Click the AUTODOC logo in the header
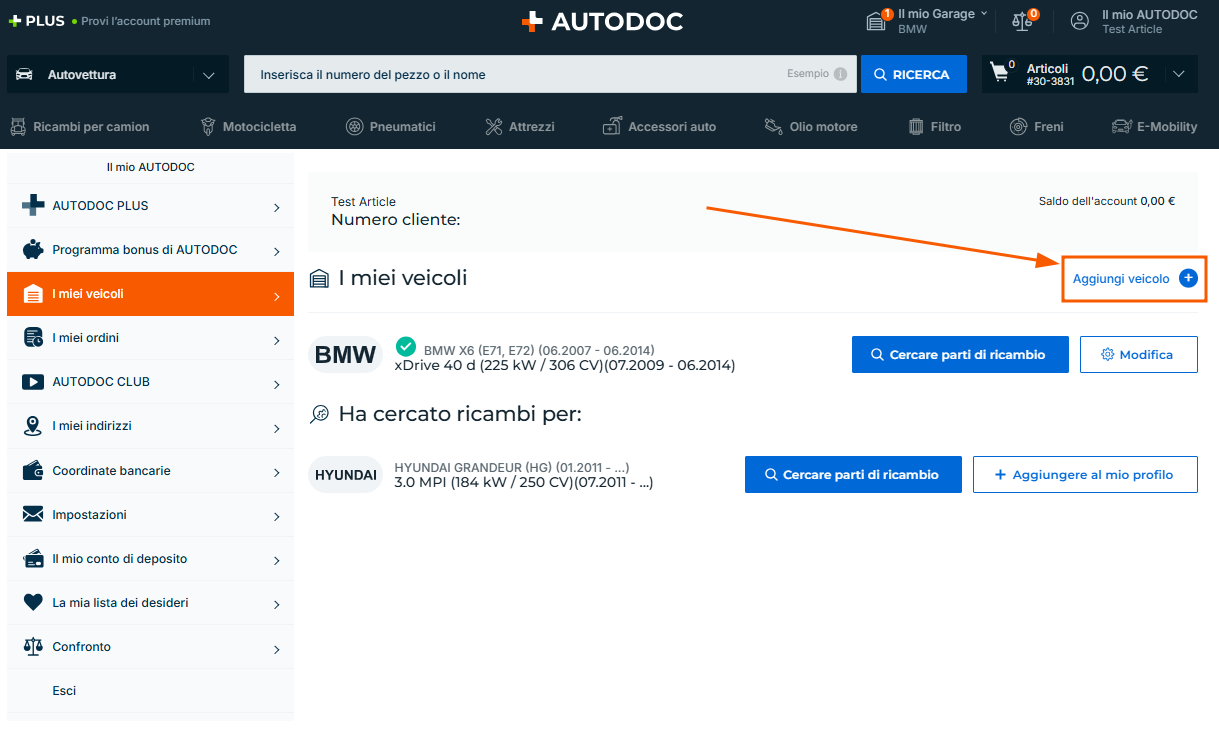This screenshot has height=731, width=1219. tap(602, 21)
